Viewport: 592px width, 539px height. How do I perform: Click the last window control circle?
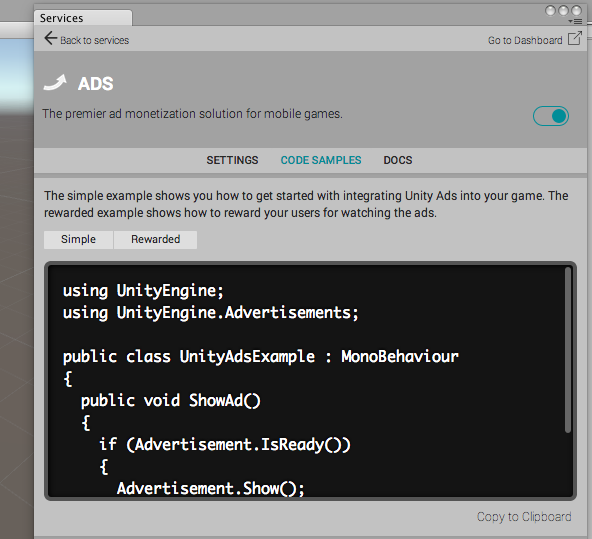click(x=576, y=11)
